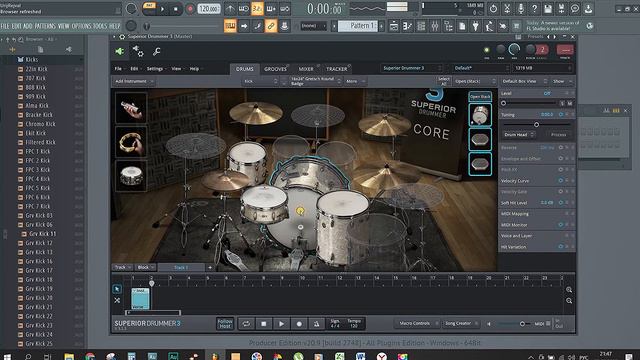Click the Select All button
This screenshot has height=360, width=640.
443,81
